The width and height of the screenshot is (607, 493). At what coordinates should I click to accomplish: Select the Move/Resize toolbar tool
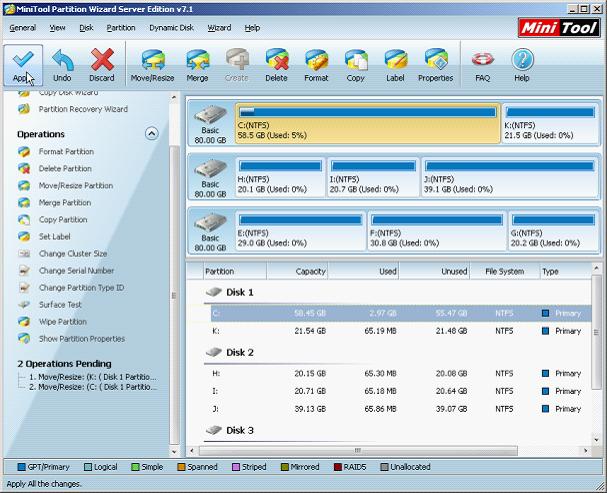(x=153, y=65)
